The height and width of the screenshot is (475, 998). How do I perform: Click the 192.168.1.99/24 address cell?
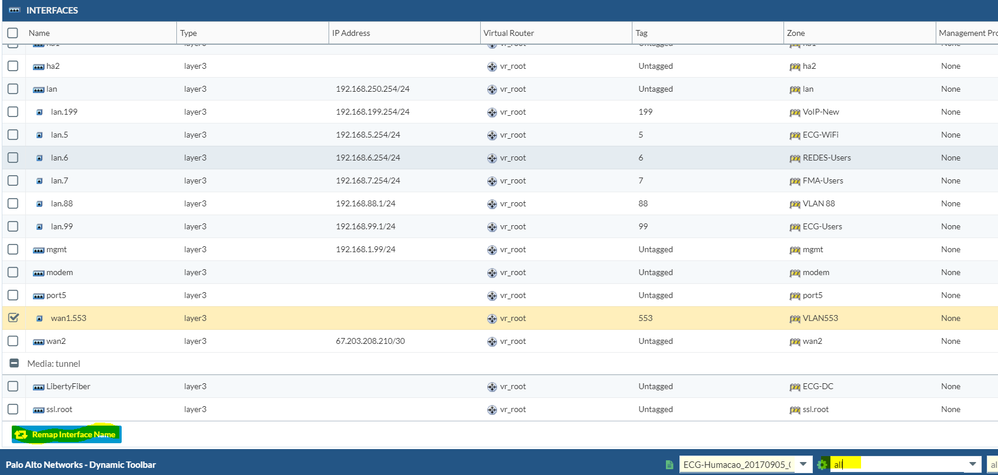(x=366, y=250)
